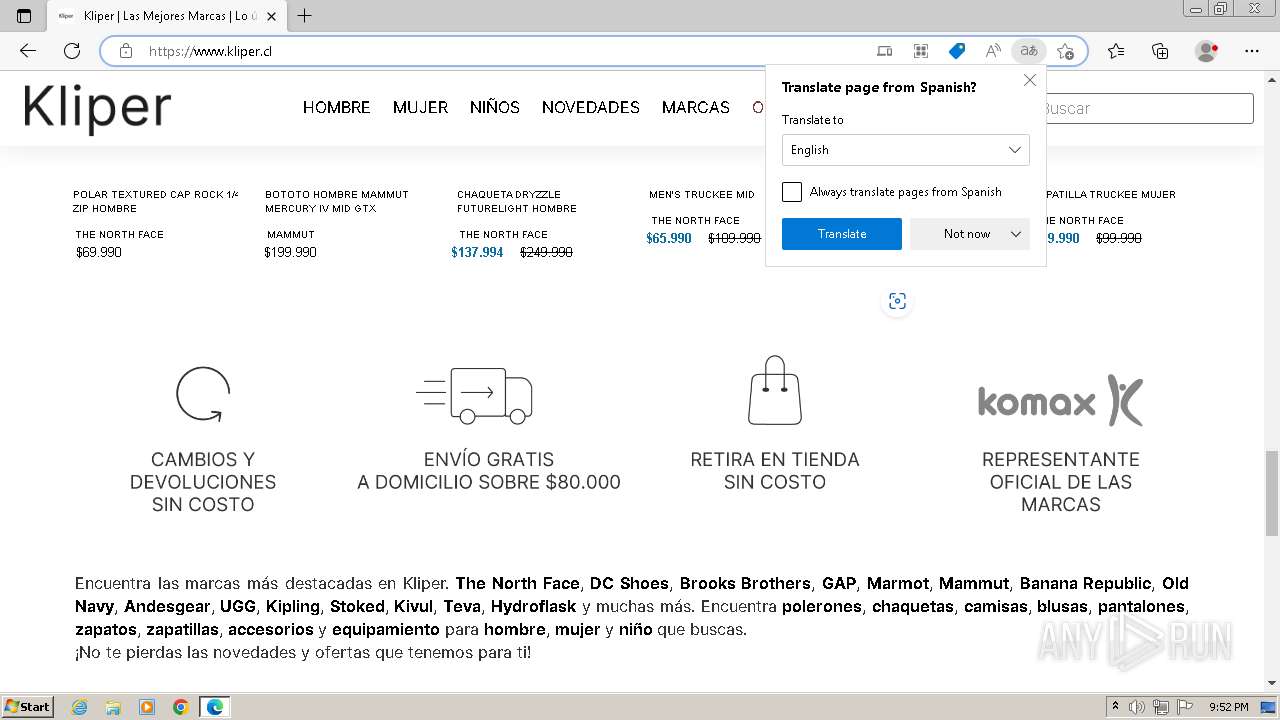Click the $65.990 sale price
1280x720 pixels.
pyautogui.click(x=669, y=239)
